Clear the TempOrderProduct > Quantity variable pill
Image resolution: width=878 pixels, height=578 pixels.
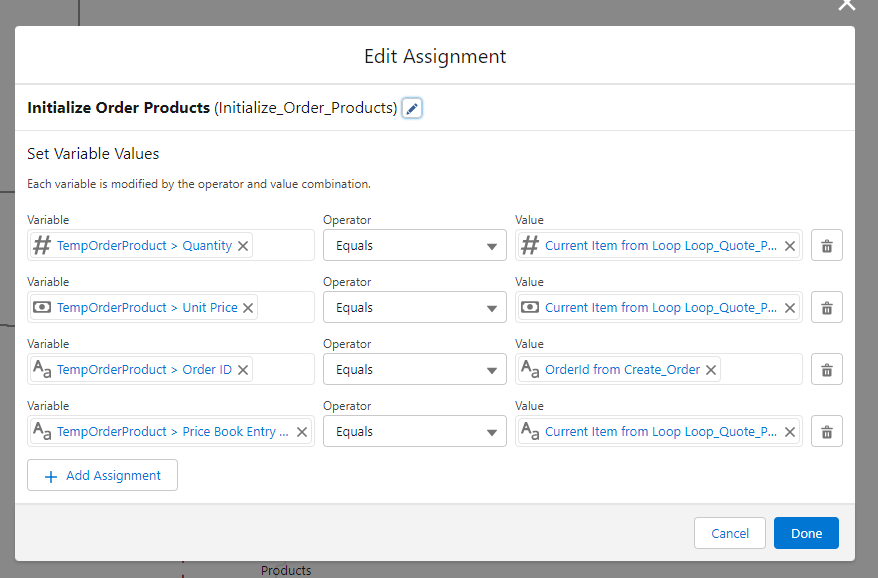[x=243, y=246]
